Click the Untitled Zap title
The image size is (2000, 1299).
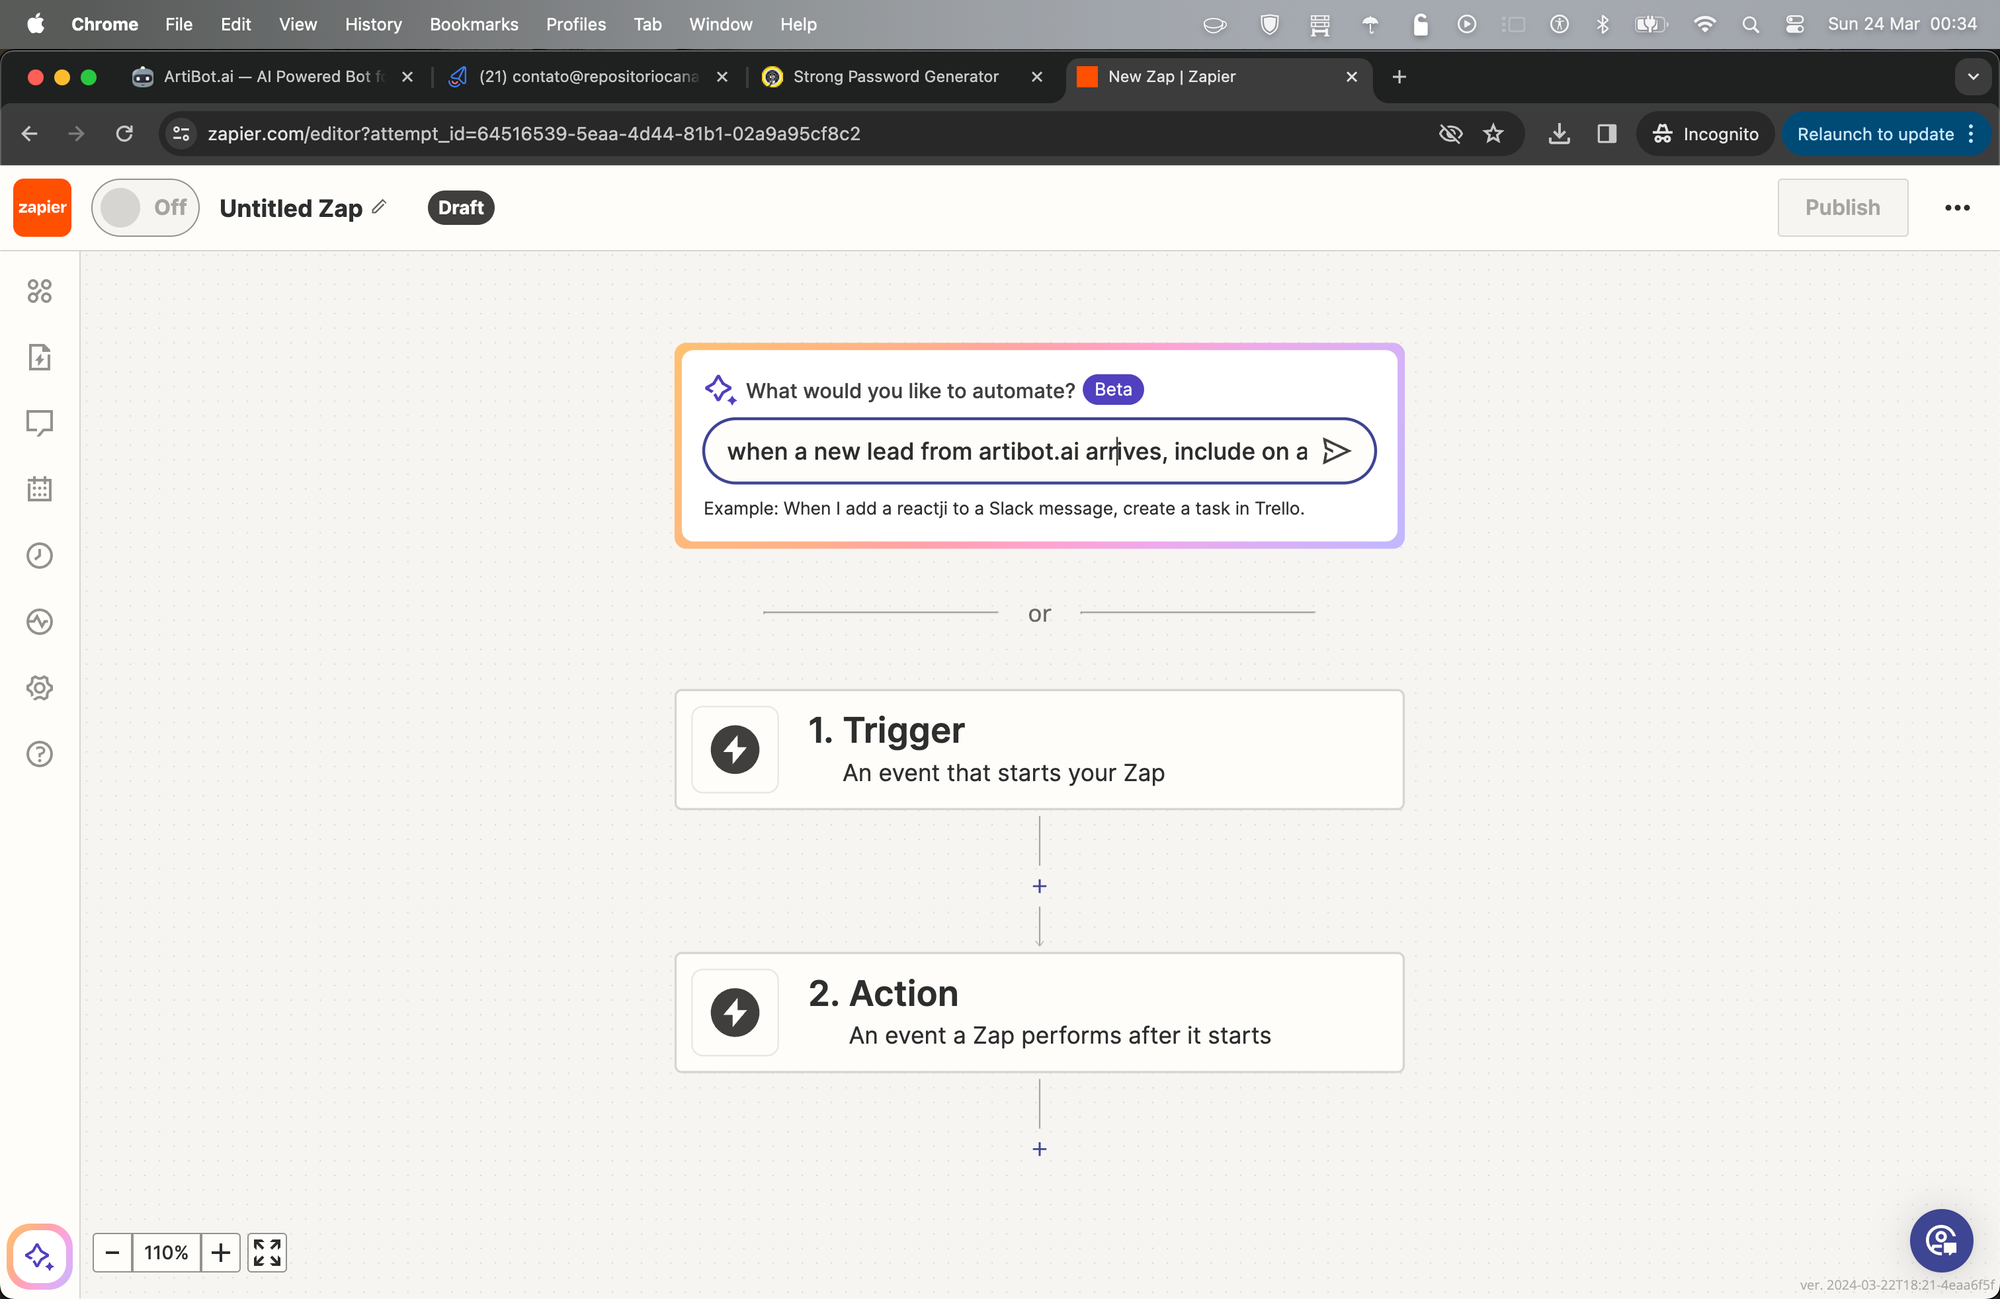[291, 208]
